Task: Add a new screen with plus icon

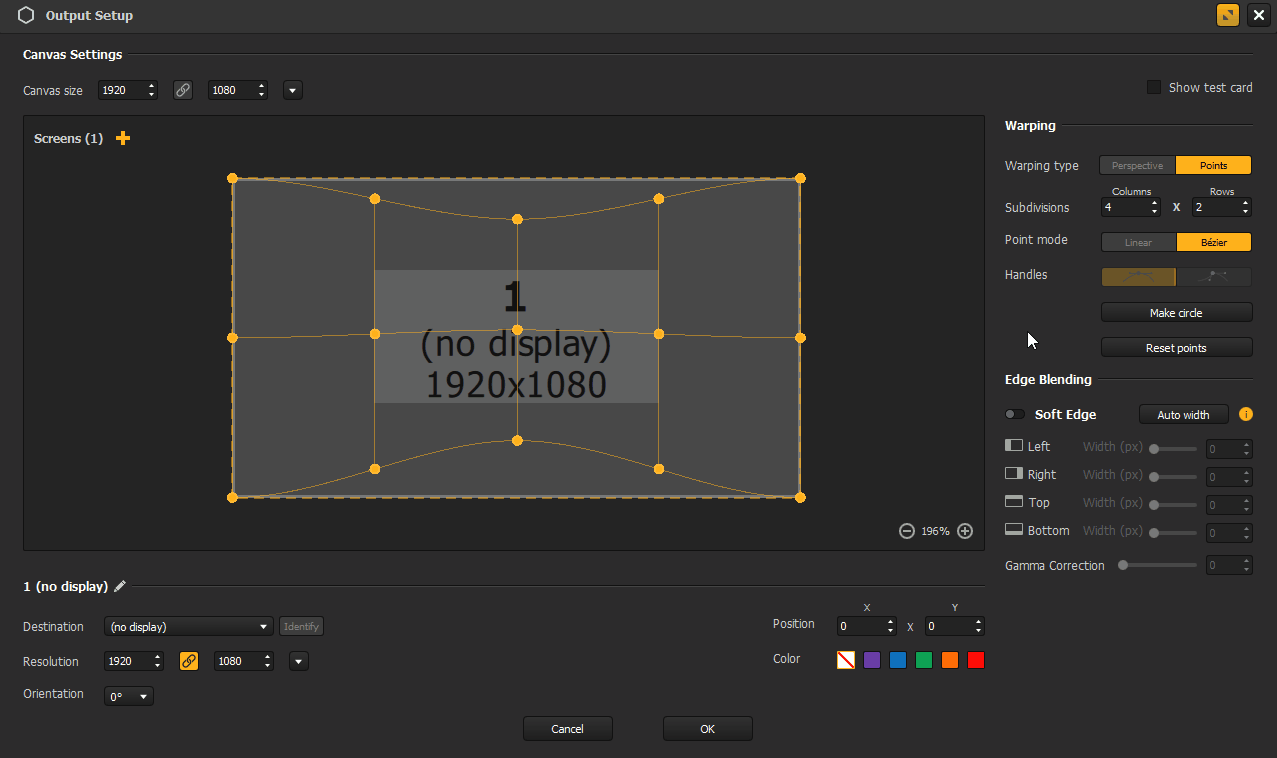Action: (x=123, y=138)
